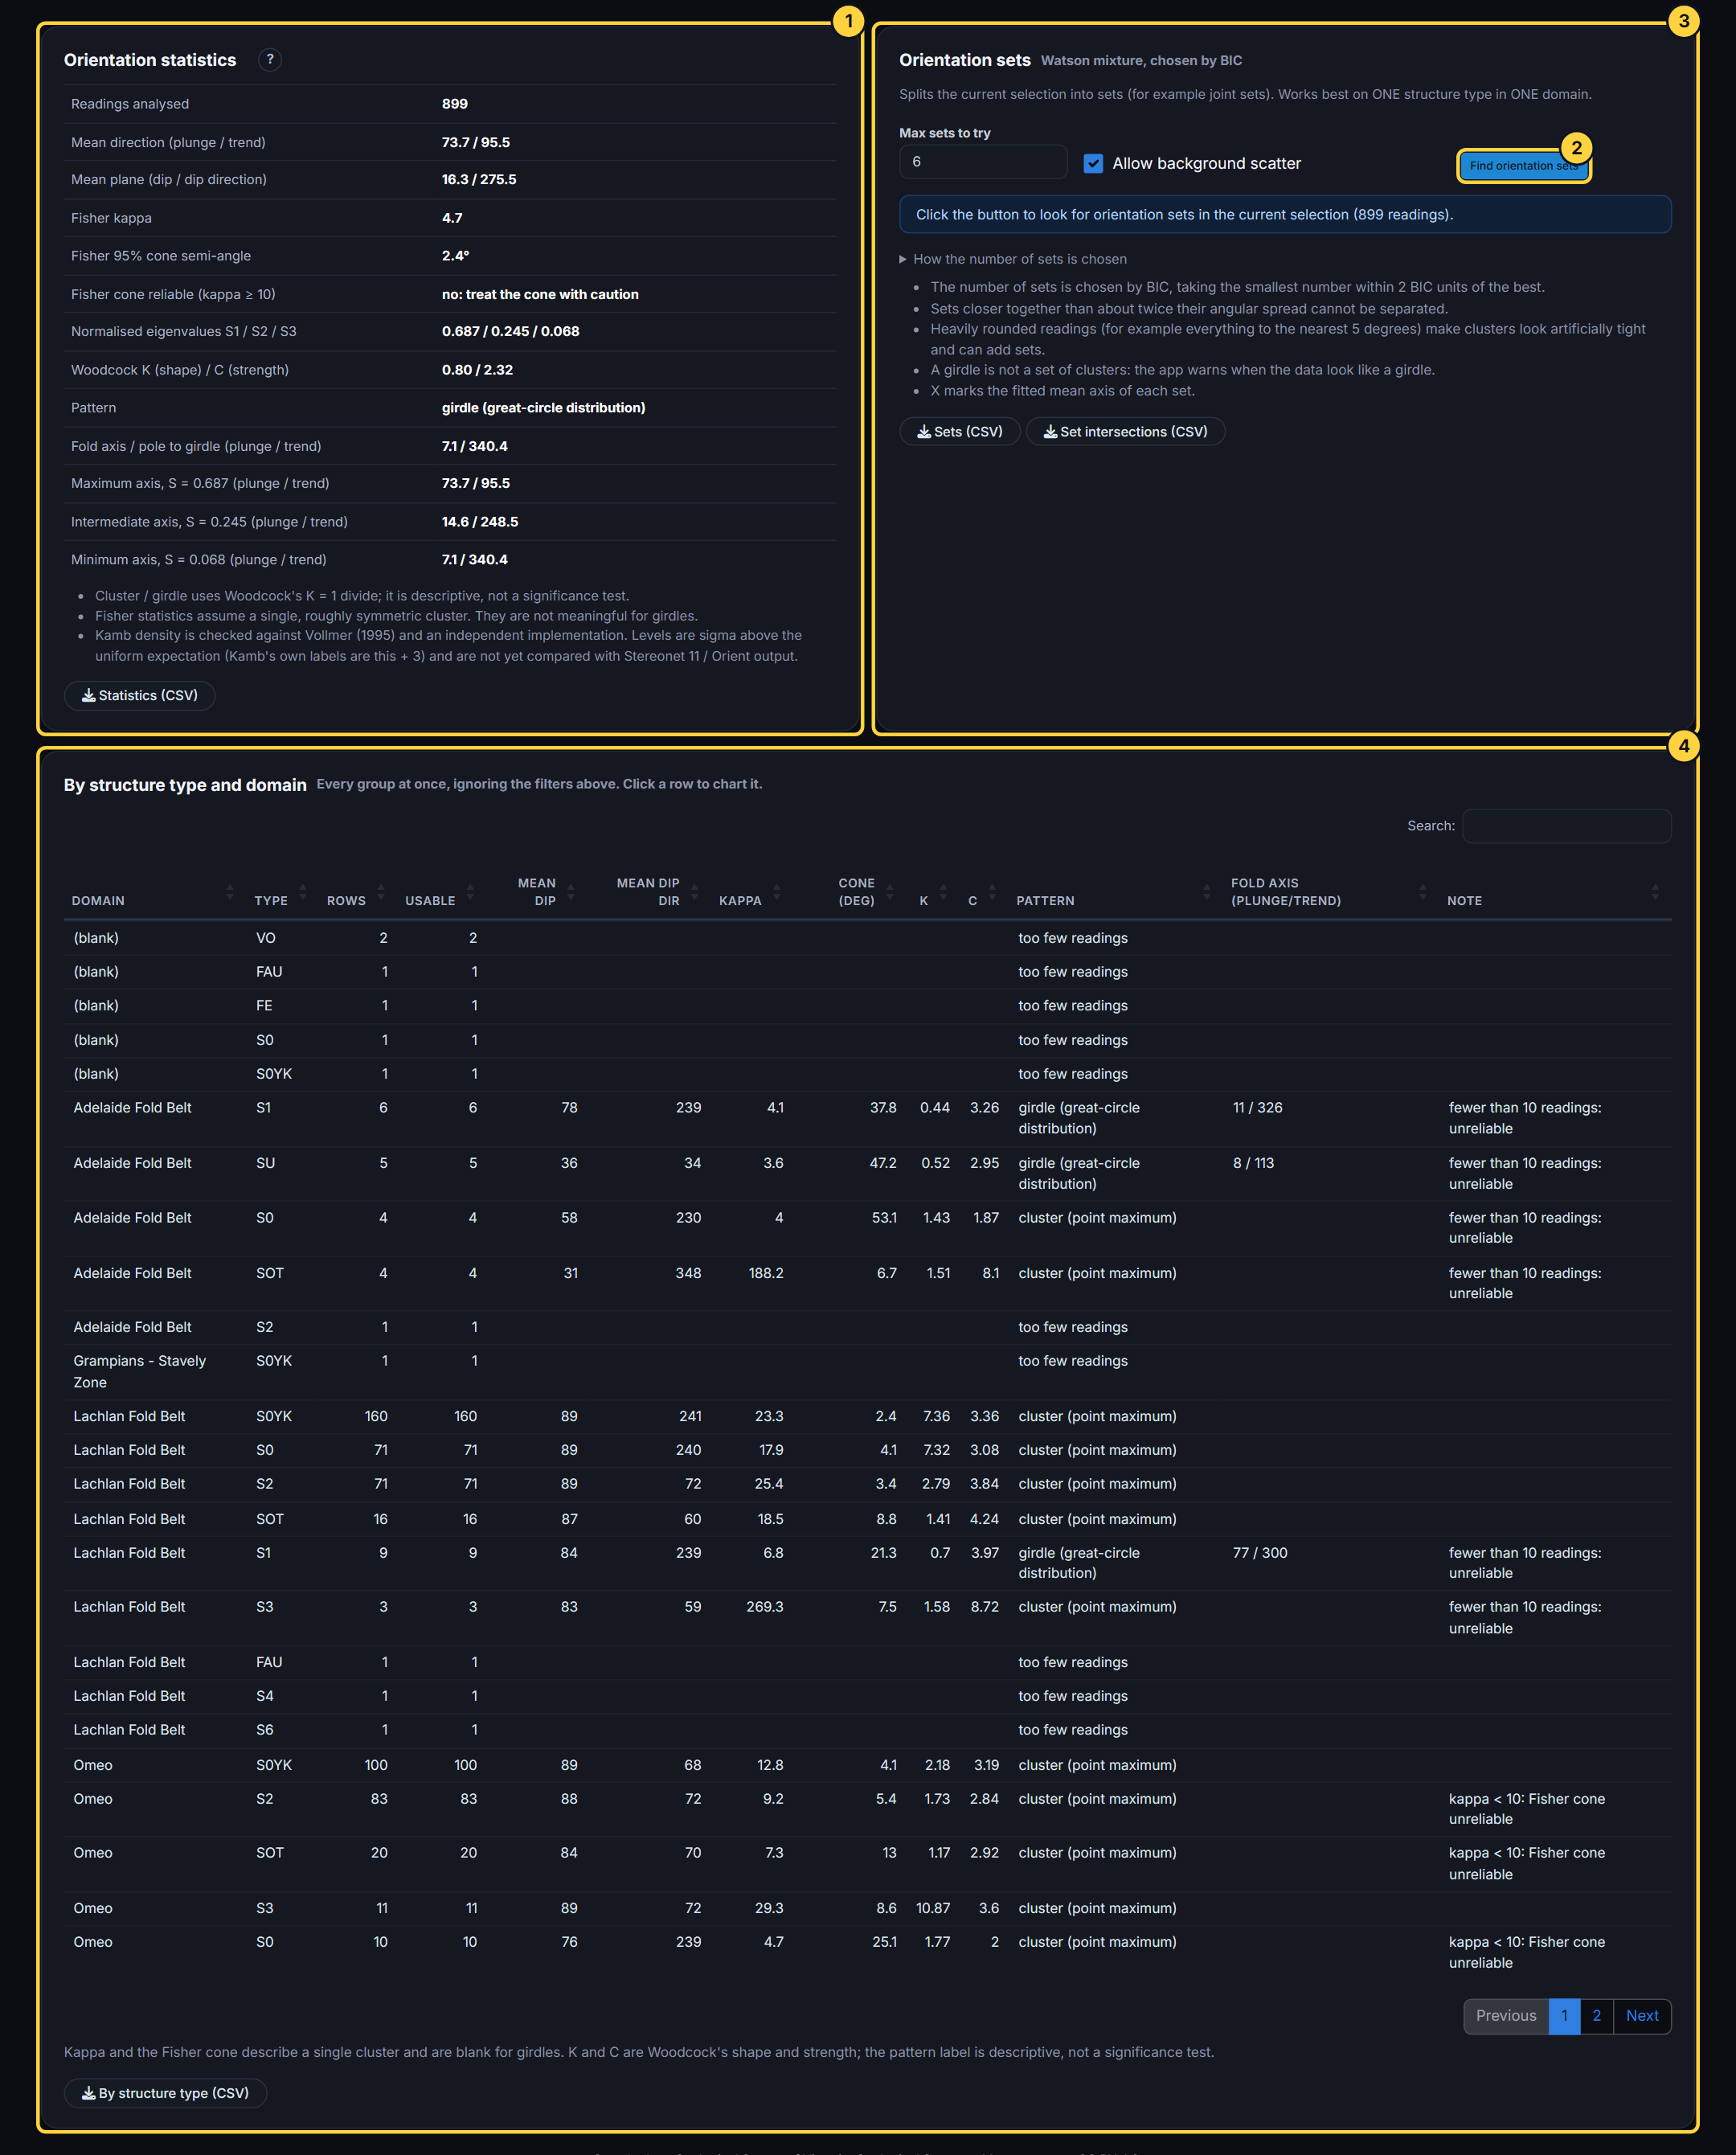The width and height of the screenshot is (1736, 2155).
Task: Click the Find orientation sets button
Action: (x=1522, y=166)
